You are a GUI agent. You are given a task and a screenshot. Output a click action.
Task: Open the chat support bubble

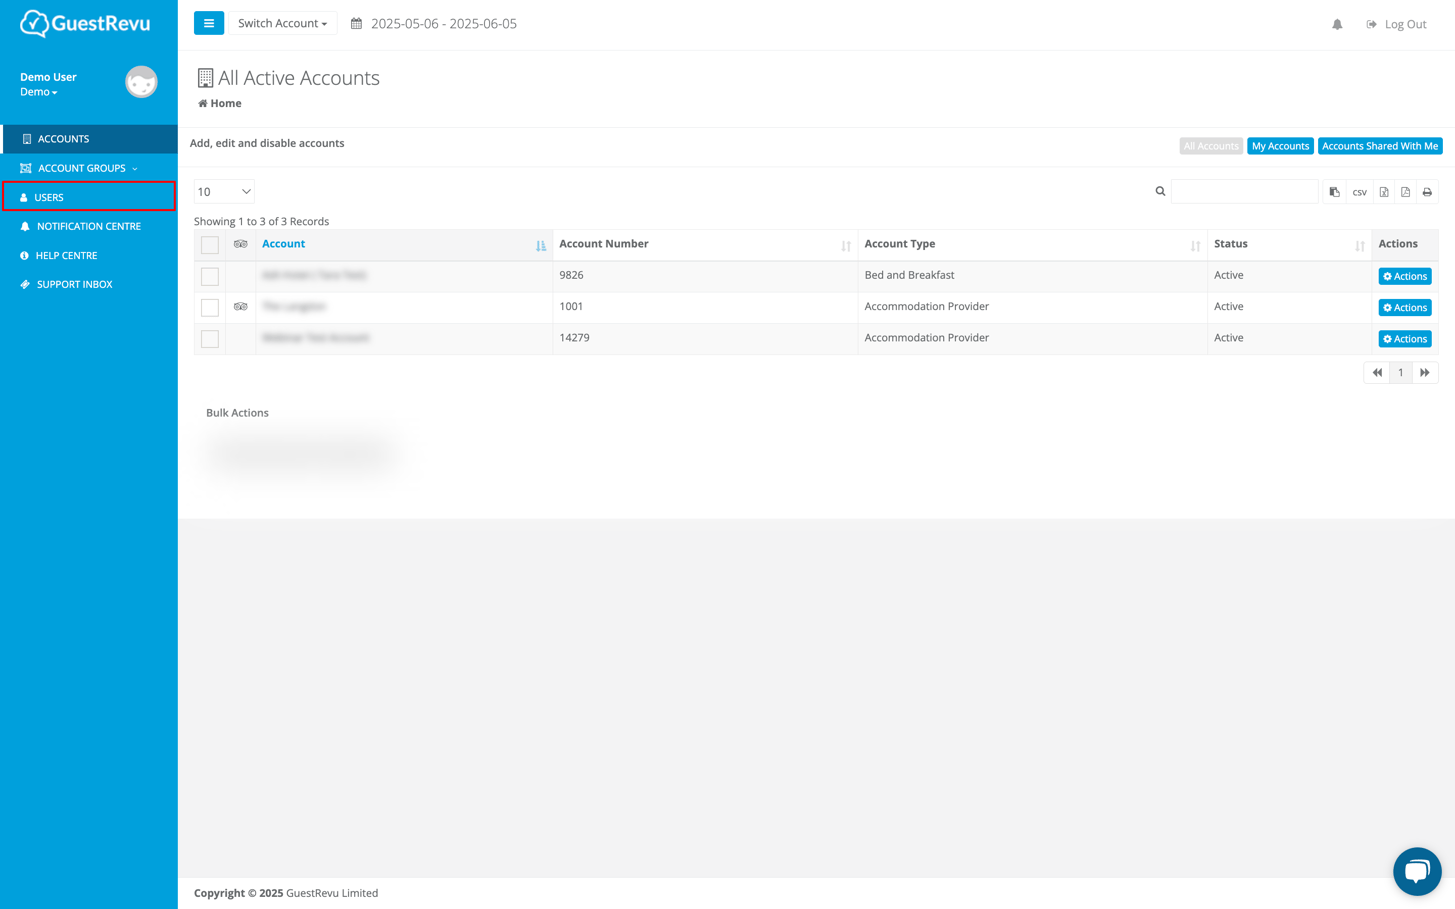tap(1417, 870)
